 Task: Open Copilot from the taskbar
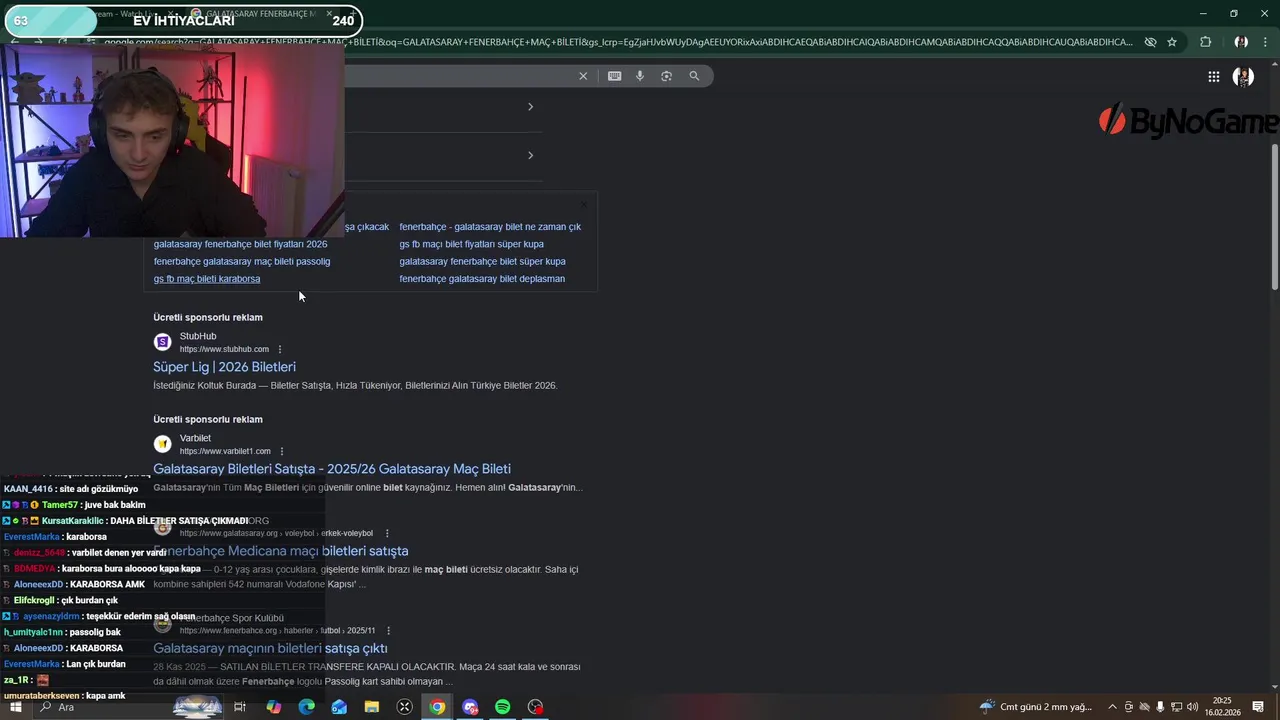273,707
